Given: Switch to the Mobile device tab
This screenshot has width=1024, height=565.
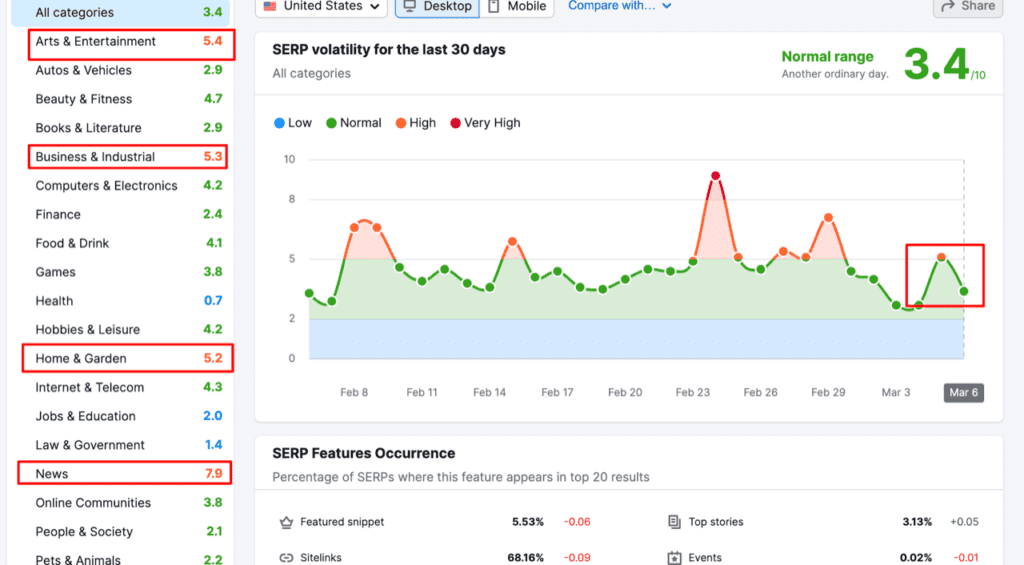Looking at the screenshot, I should click(x=518, y=6).
